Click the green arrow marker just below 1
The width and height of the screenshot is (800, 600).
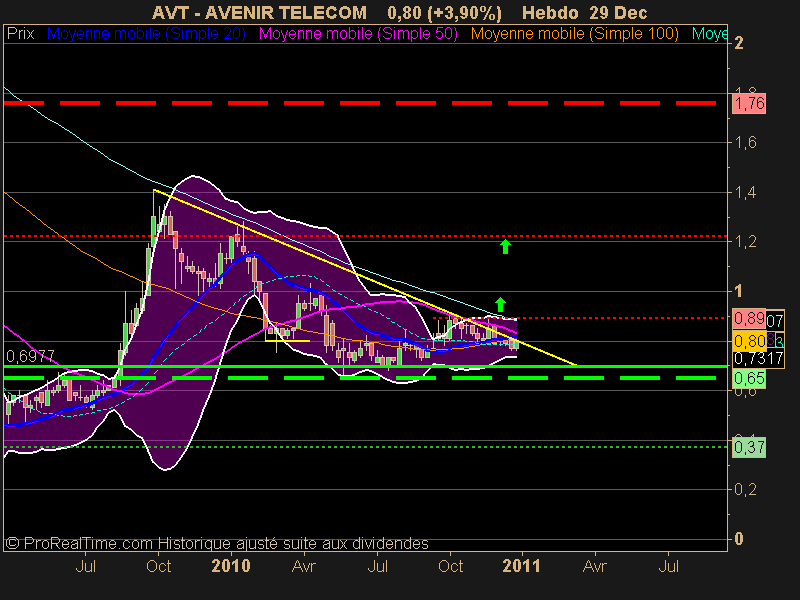tap(501, 305)
